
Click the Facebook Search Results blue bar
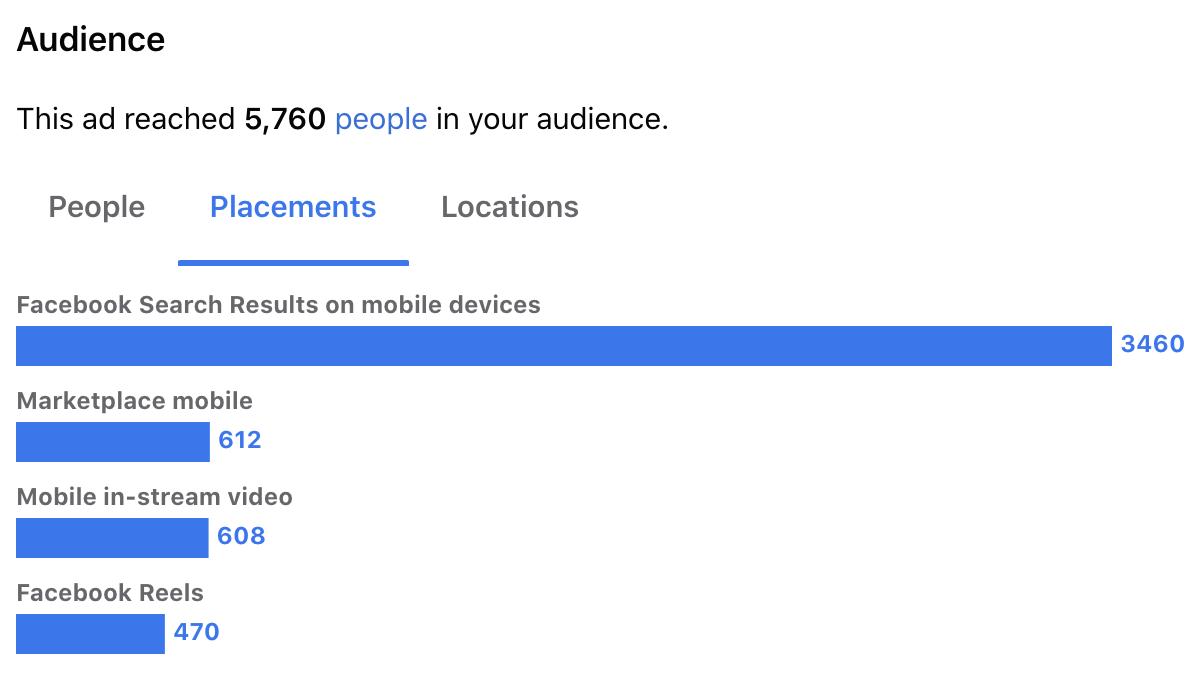tap(564, 346)
